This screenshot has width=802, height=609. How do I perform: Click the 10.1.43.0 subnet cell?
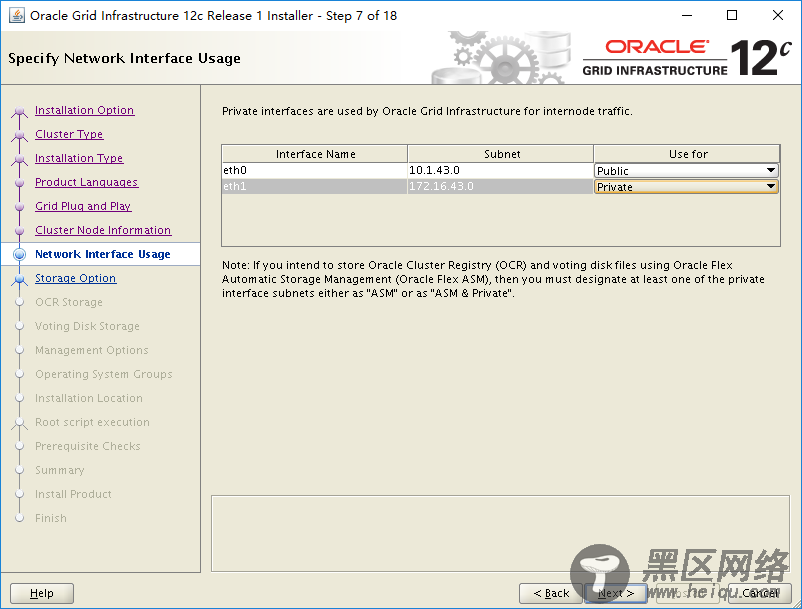point(501,170)
